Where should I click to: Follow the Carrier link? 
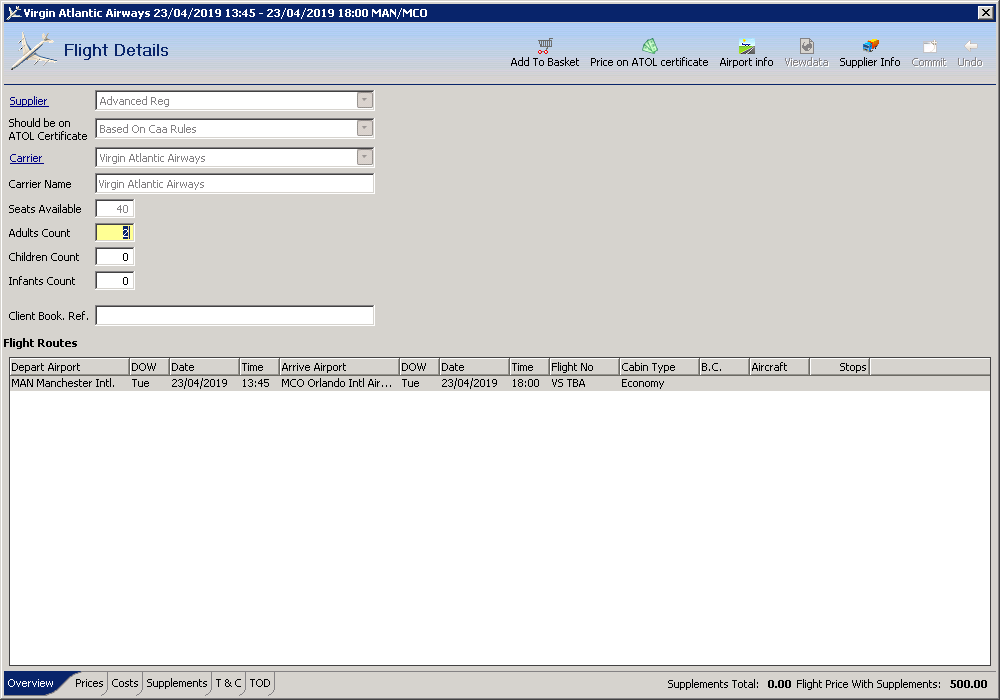[x=26, y=157]
